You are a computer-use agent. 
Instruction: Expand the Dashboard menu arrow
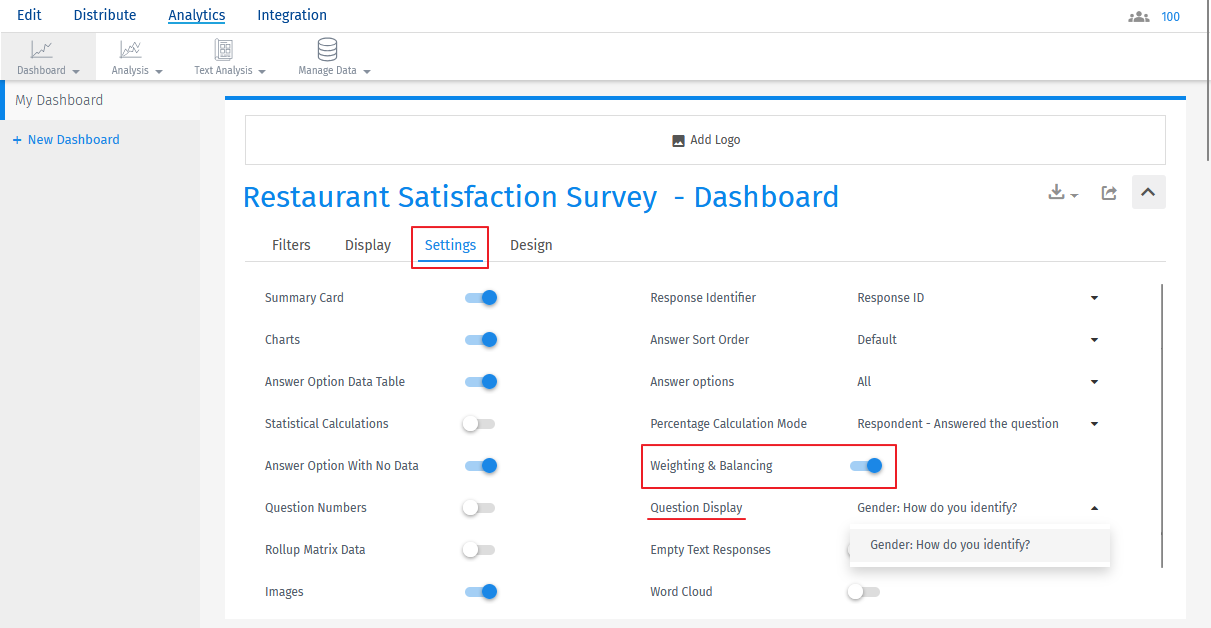76,72
